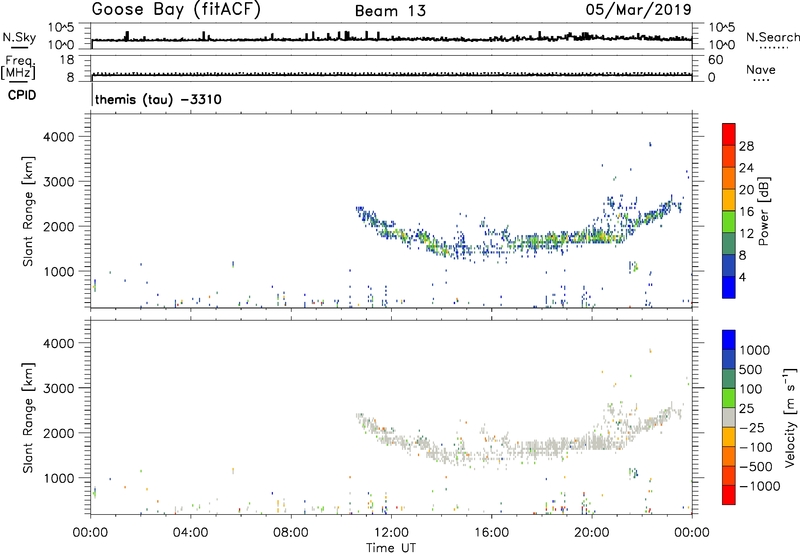Image resolution: width=800 pixels, height=554 pixels.
Task: Click the red top segment of Power colorbar
Action: tap(729, 134)
